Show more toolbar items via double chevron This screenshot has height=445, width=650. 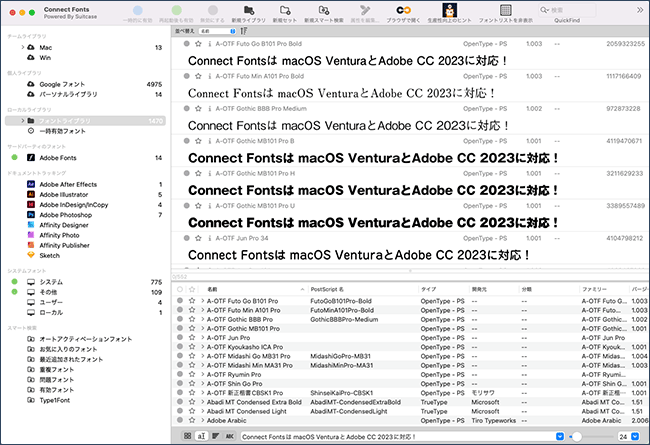point(640,10)
